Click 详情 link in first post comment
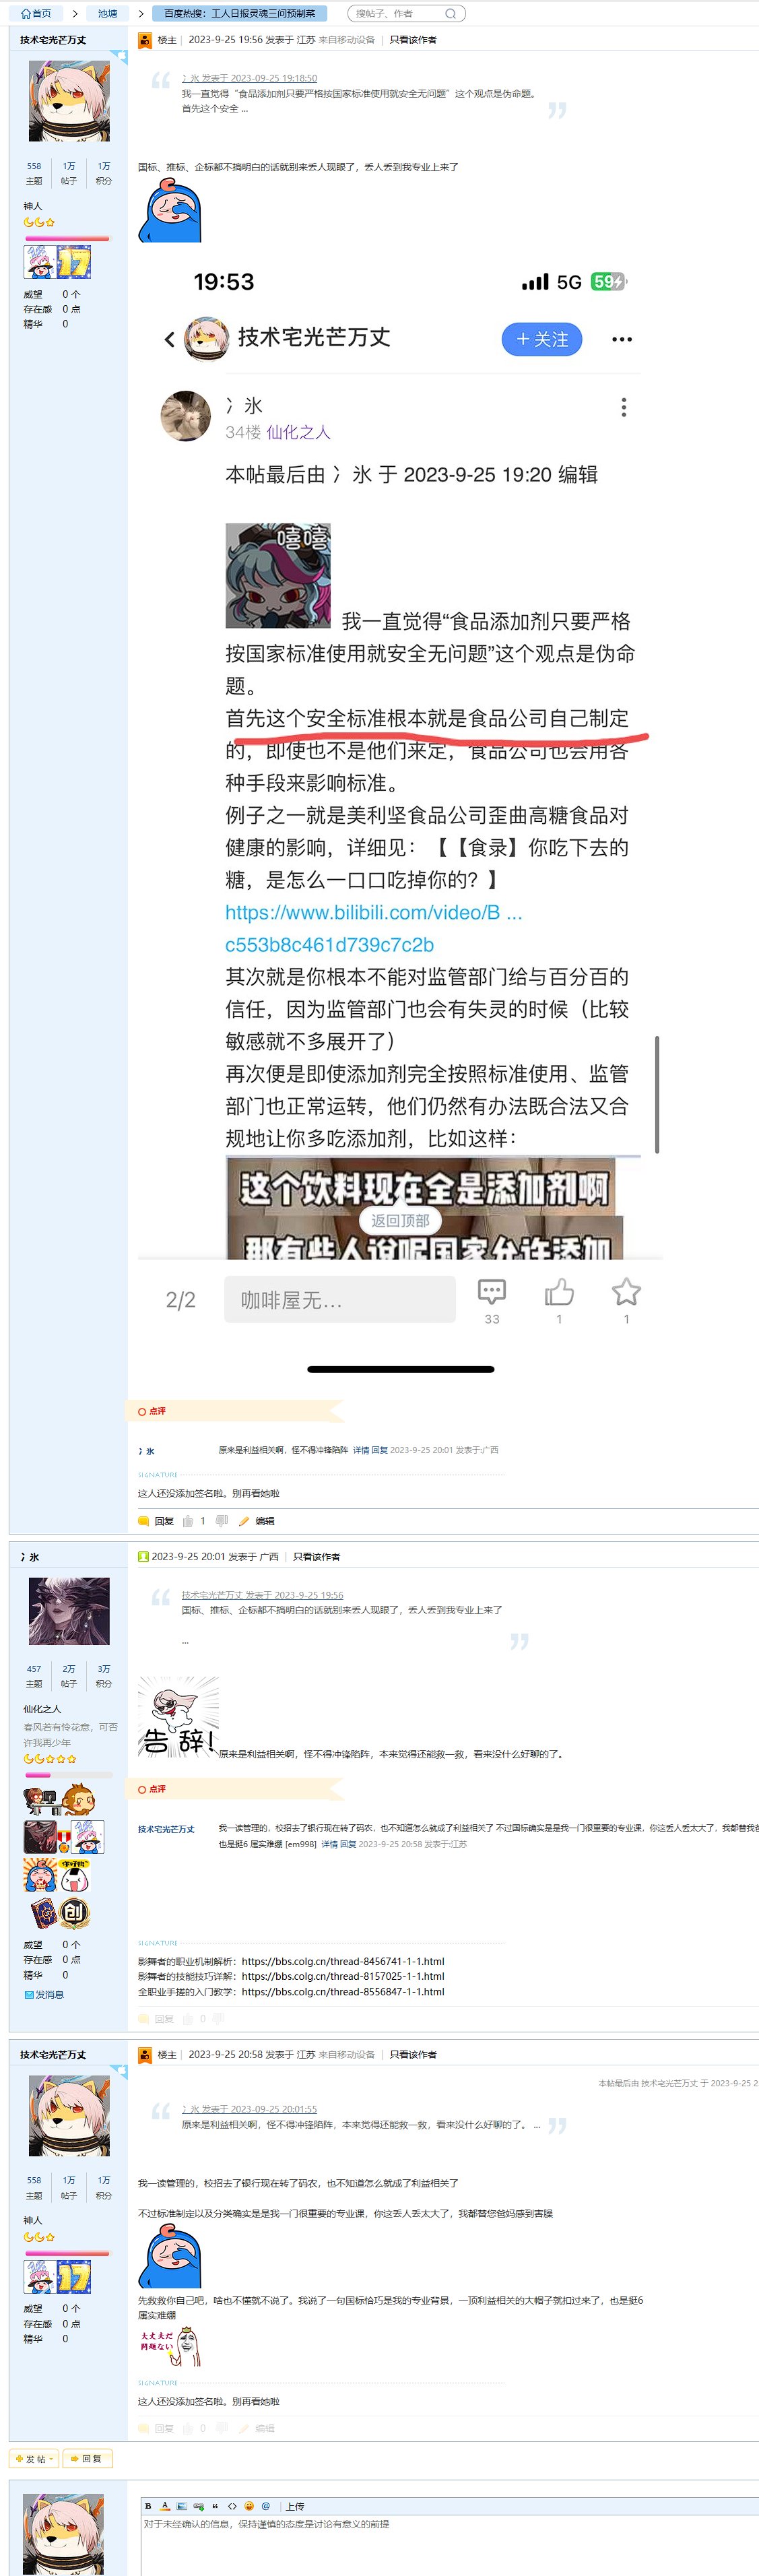The height and width of the screenshot is (2576, 759). pyautogui.click(x=361, y=1450)
